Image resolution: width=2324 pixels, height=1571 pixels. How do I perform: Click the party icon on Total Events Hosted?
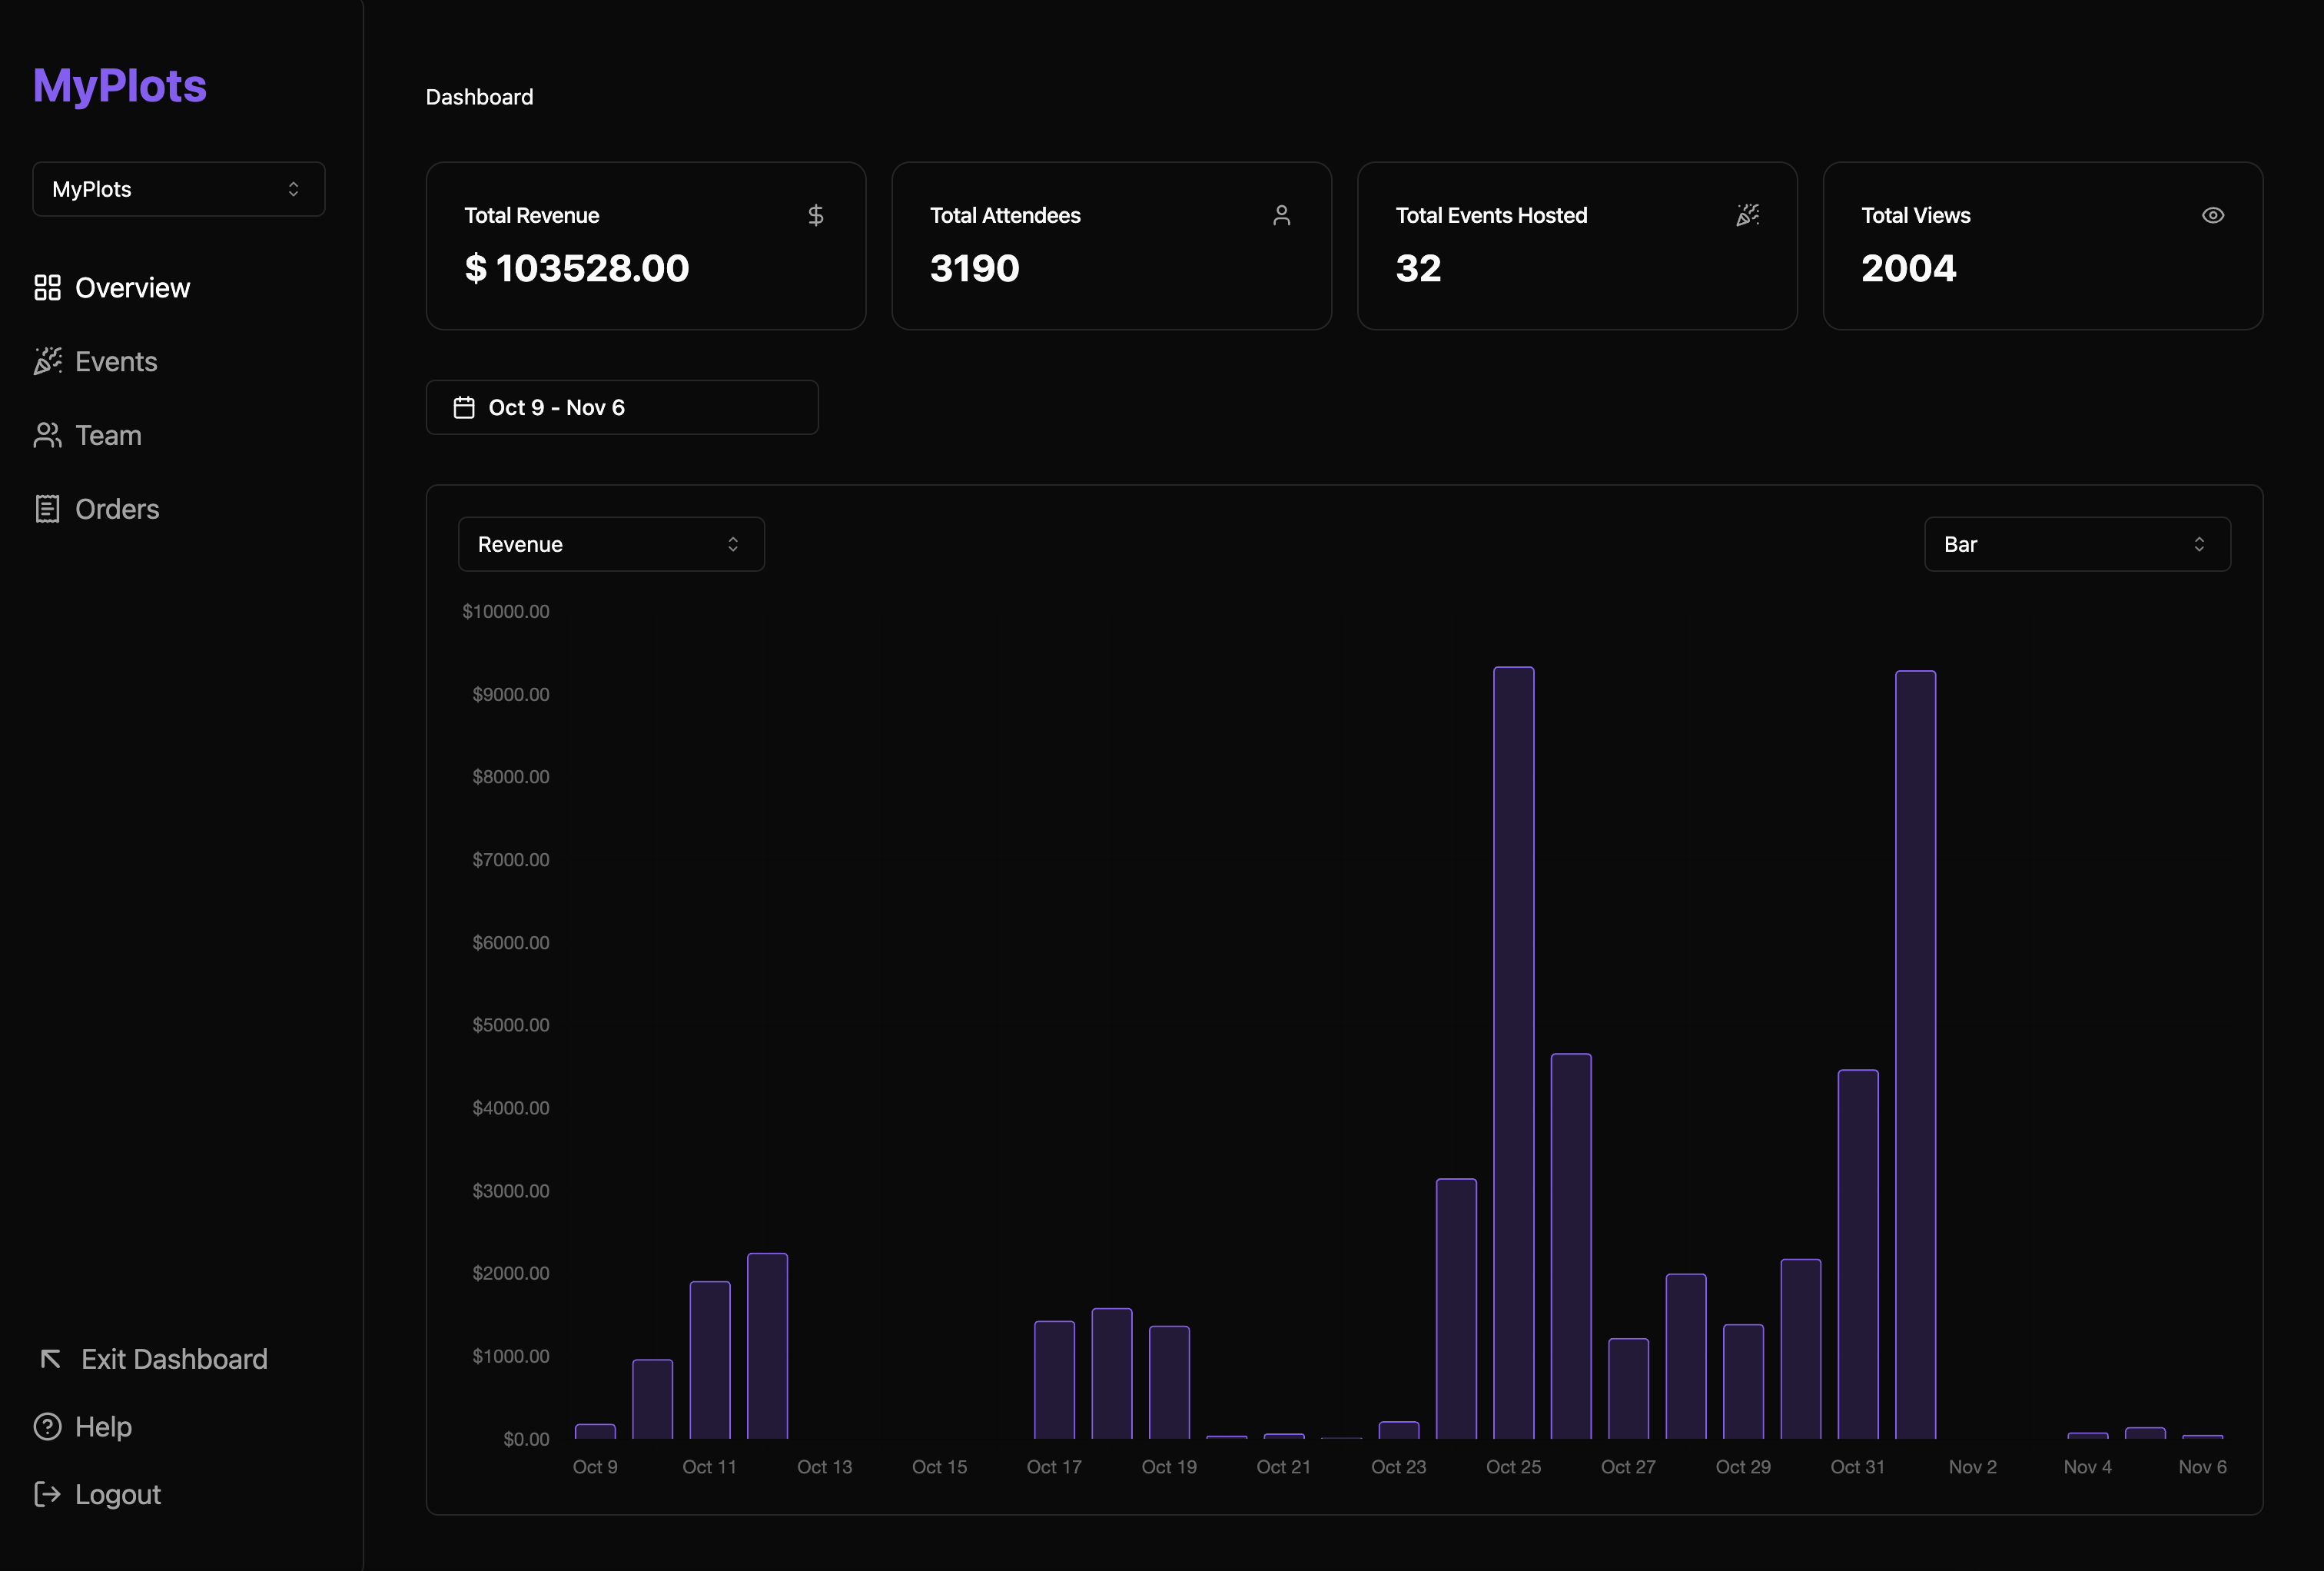pyautogui.click(x=1747, y=215)
